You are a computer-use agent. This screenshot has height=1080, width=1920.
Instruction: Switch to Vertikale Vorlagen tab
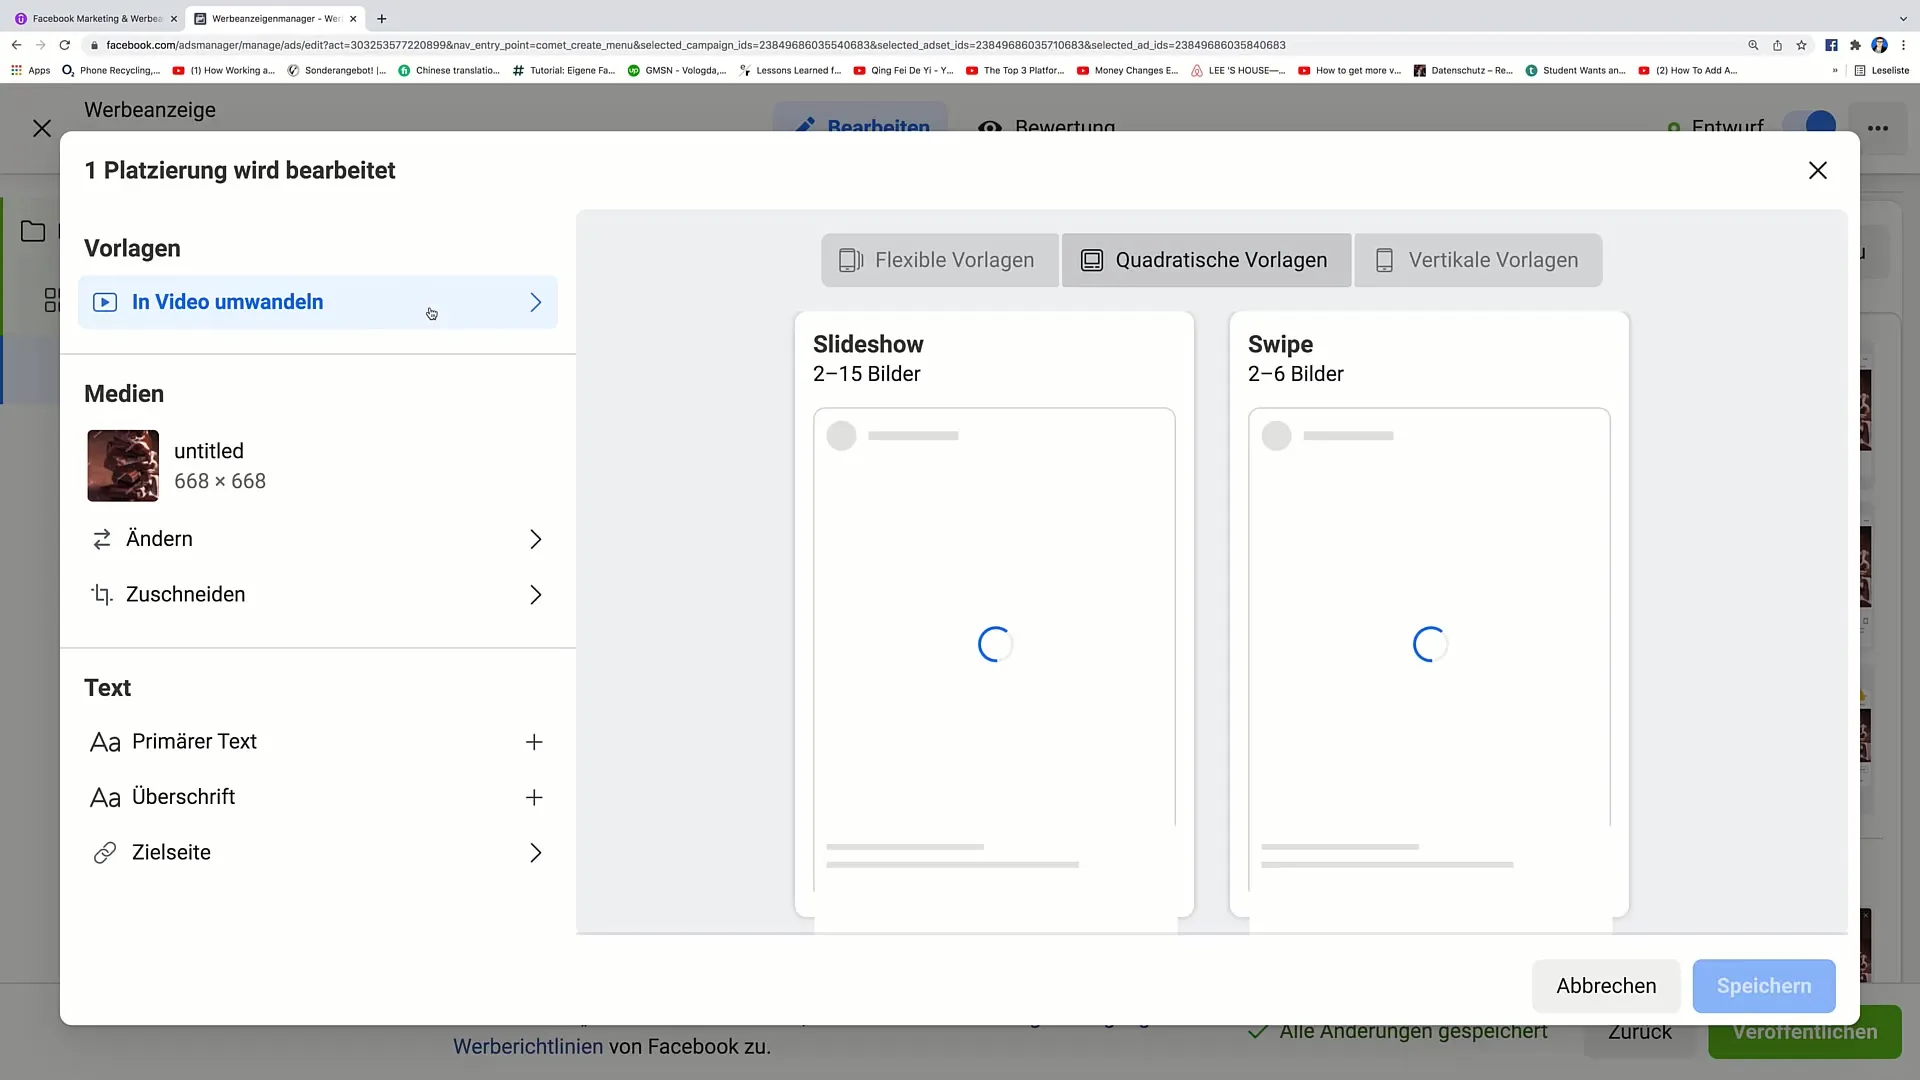[1478, 260]
